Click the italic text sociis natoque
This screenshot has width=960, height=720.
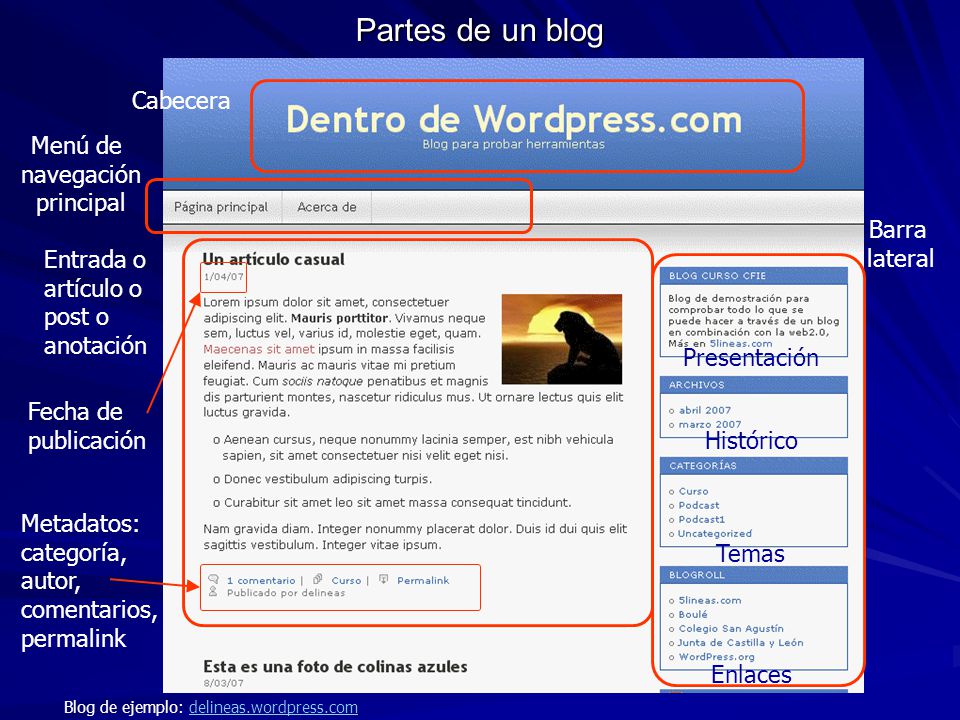click(323, 381)
